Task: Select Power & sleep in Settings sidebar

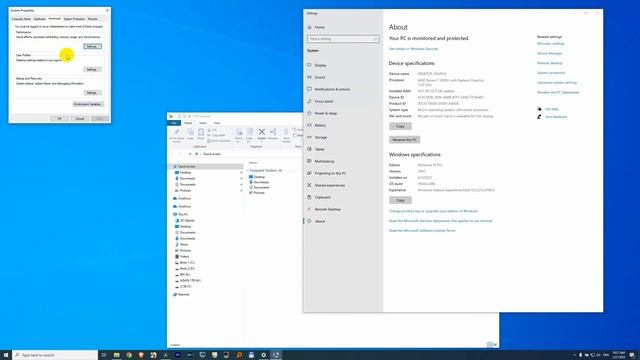Action: (x=326, y=113)
